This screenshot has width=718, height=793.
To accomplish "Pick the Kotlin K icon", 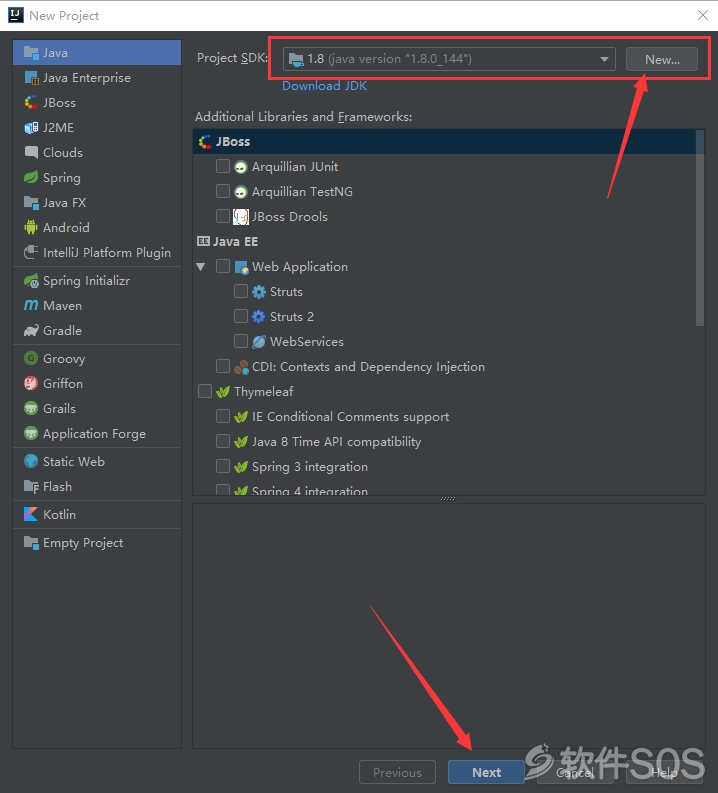I will tap(31, 514).
